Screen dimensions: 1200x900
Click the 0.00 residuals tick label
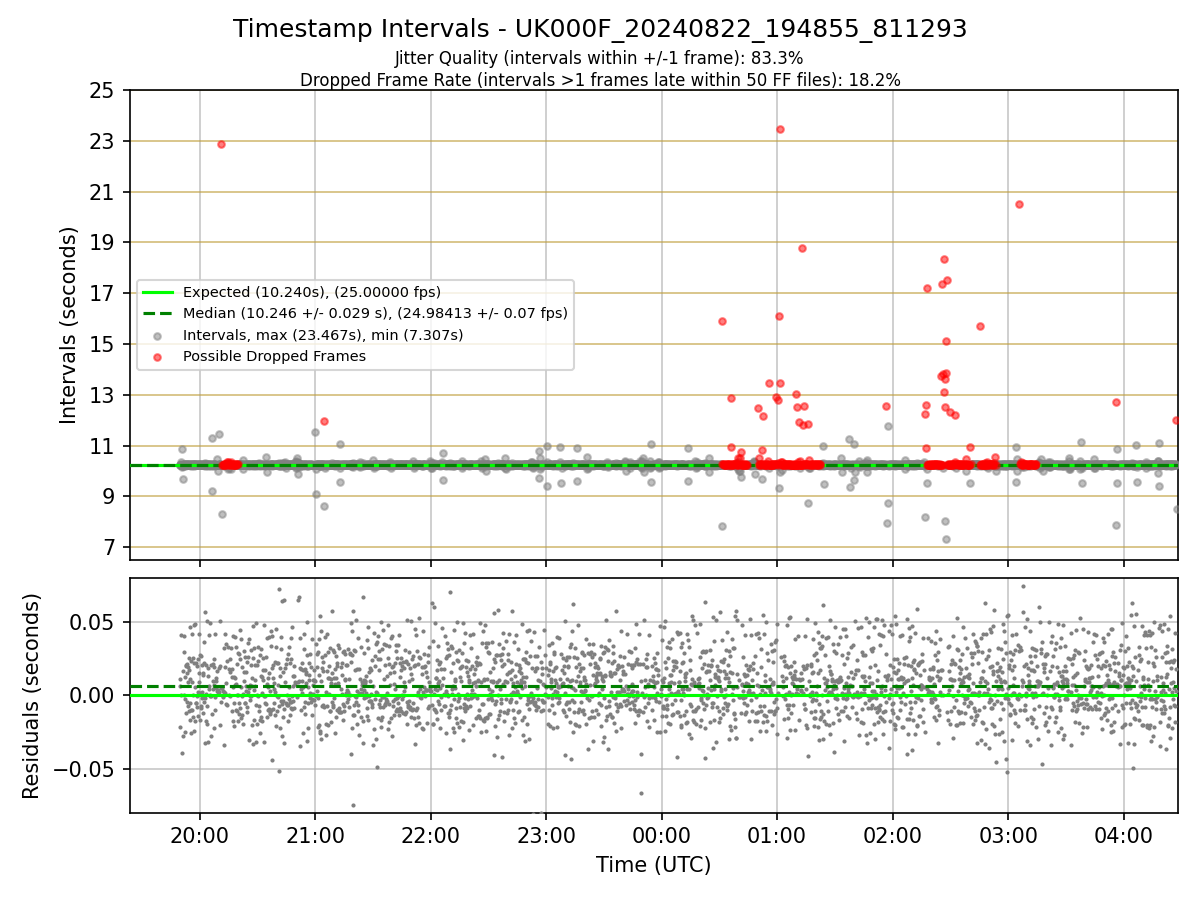coord(91,695)
